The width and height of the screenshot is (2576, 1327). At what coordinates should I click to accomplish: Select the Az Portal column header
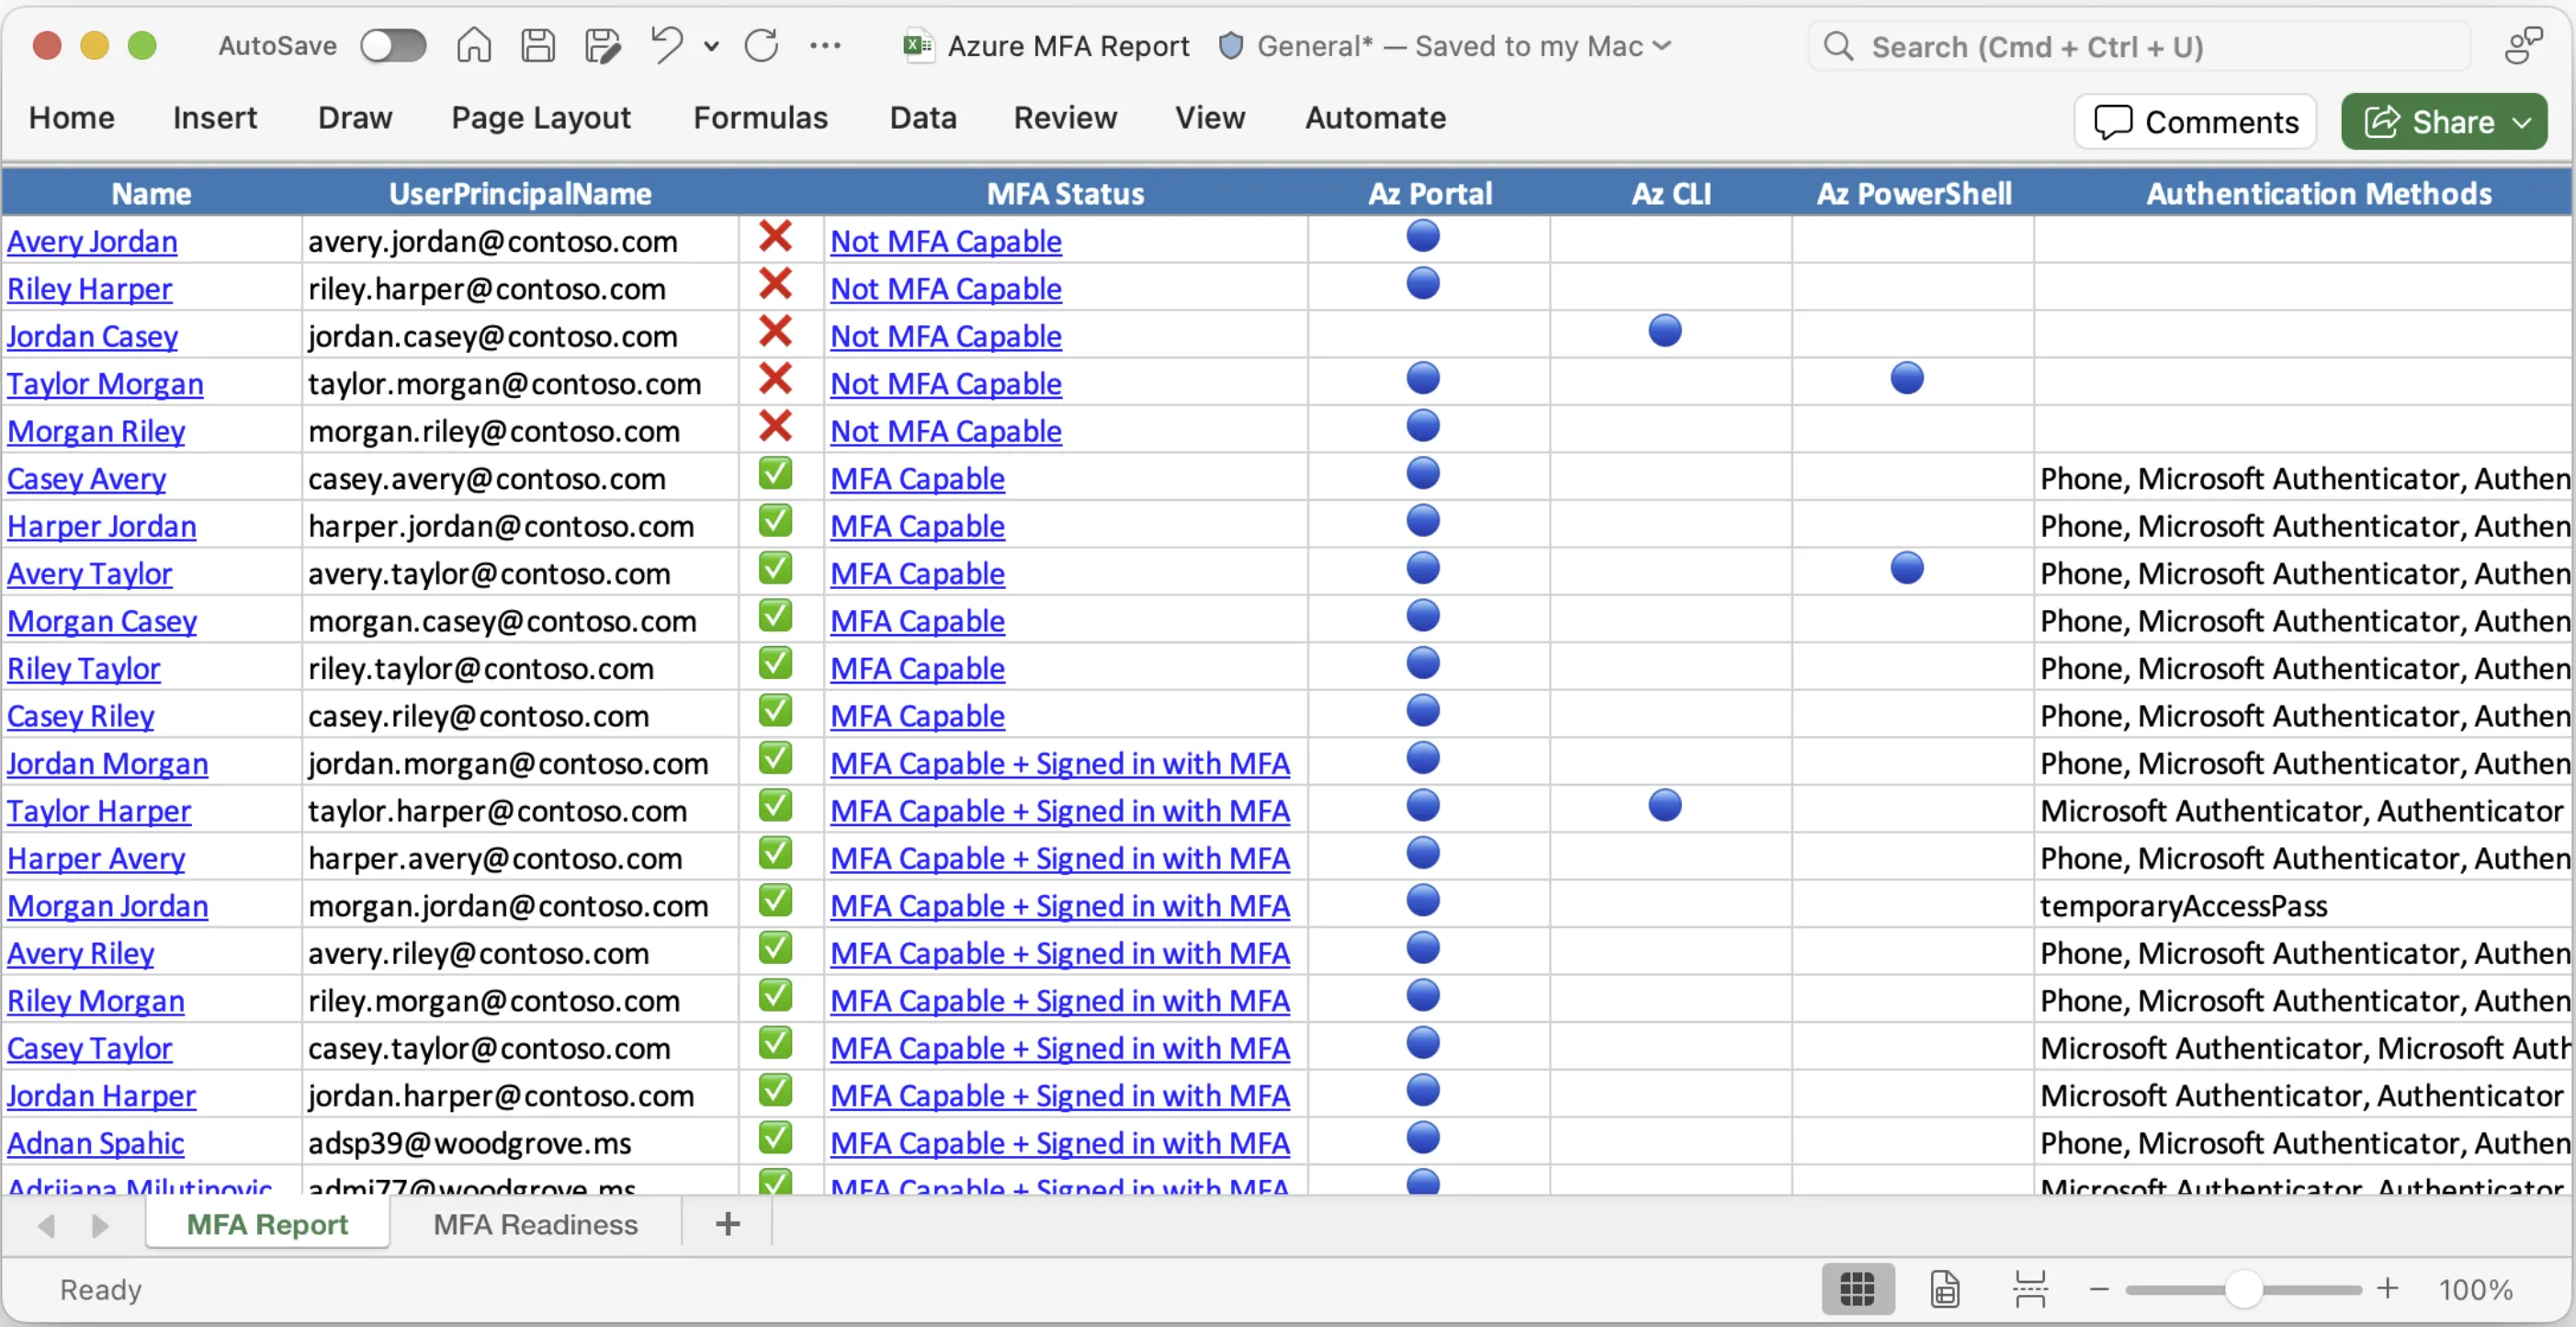[x=1429, y=193]
